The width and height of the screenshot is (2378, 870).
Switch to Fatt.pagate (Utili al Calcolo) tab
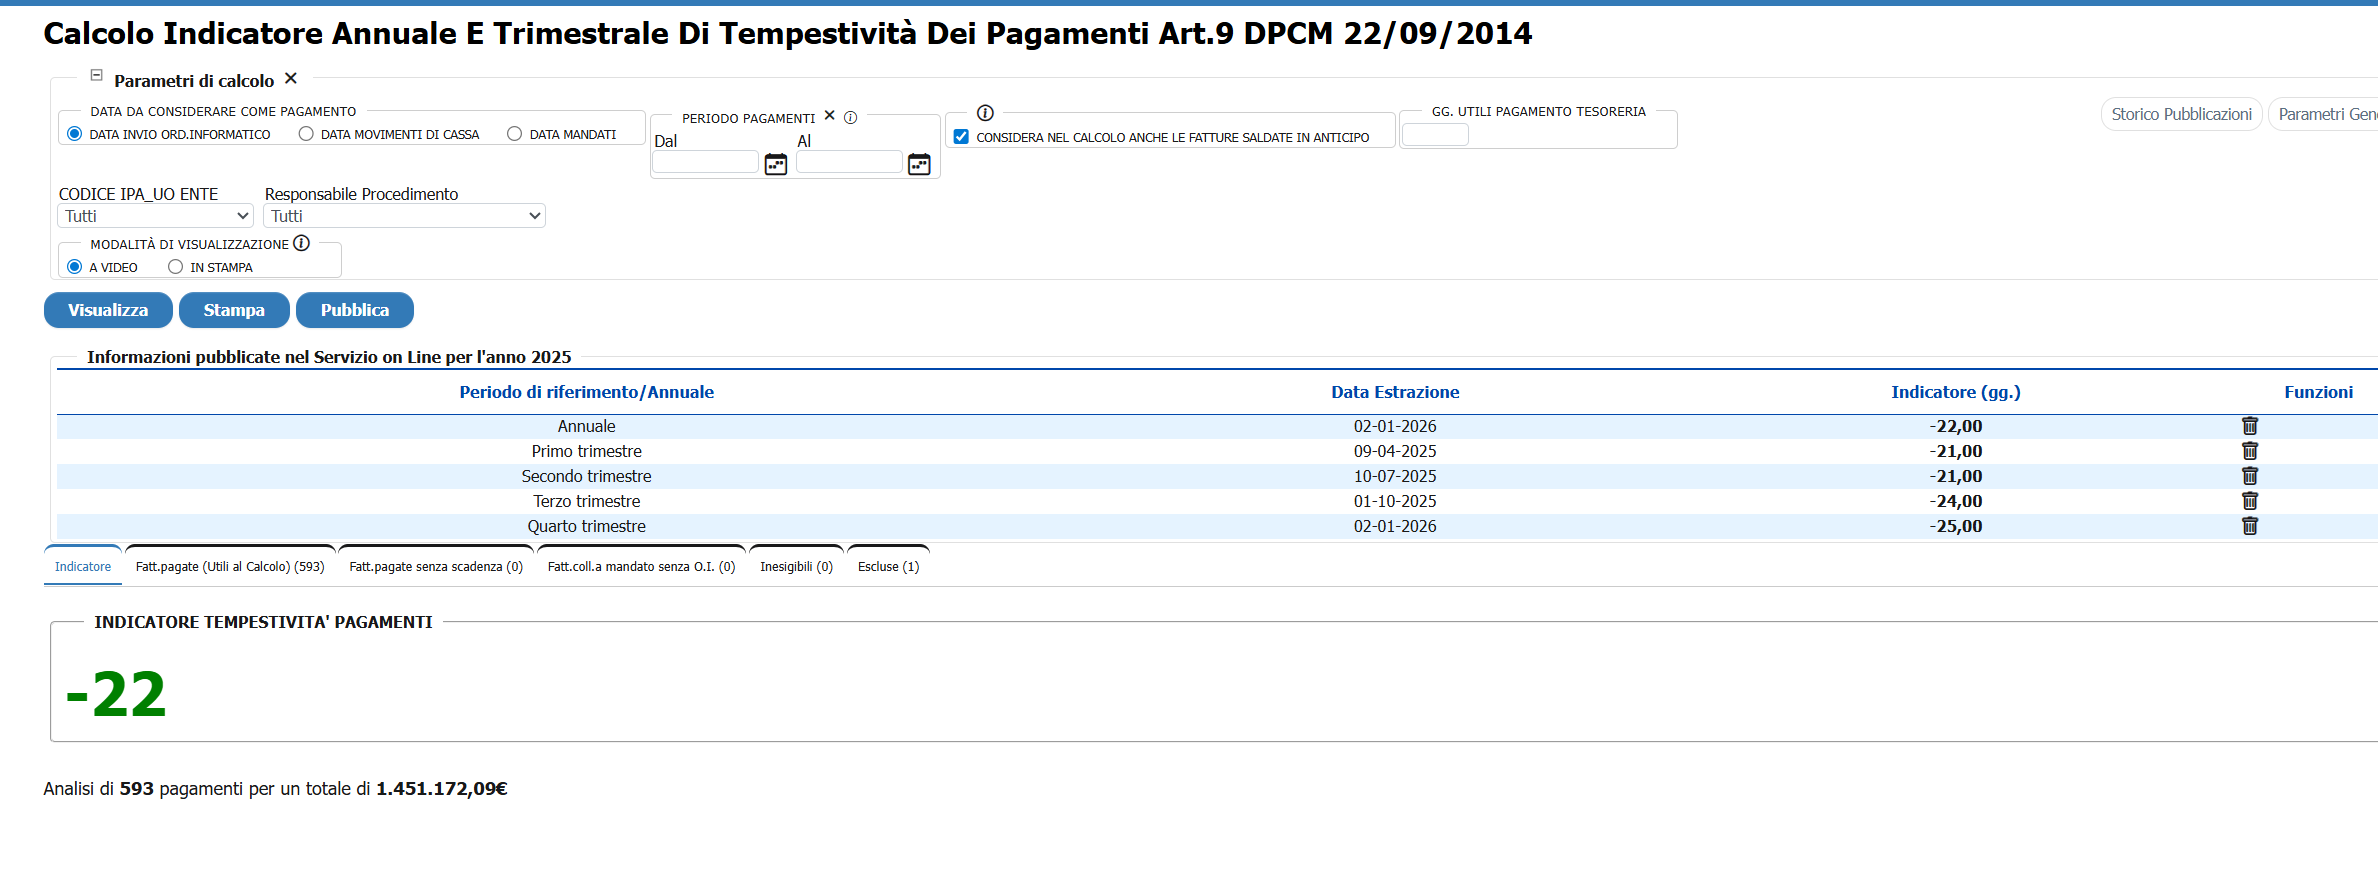(230, 567)
